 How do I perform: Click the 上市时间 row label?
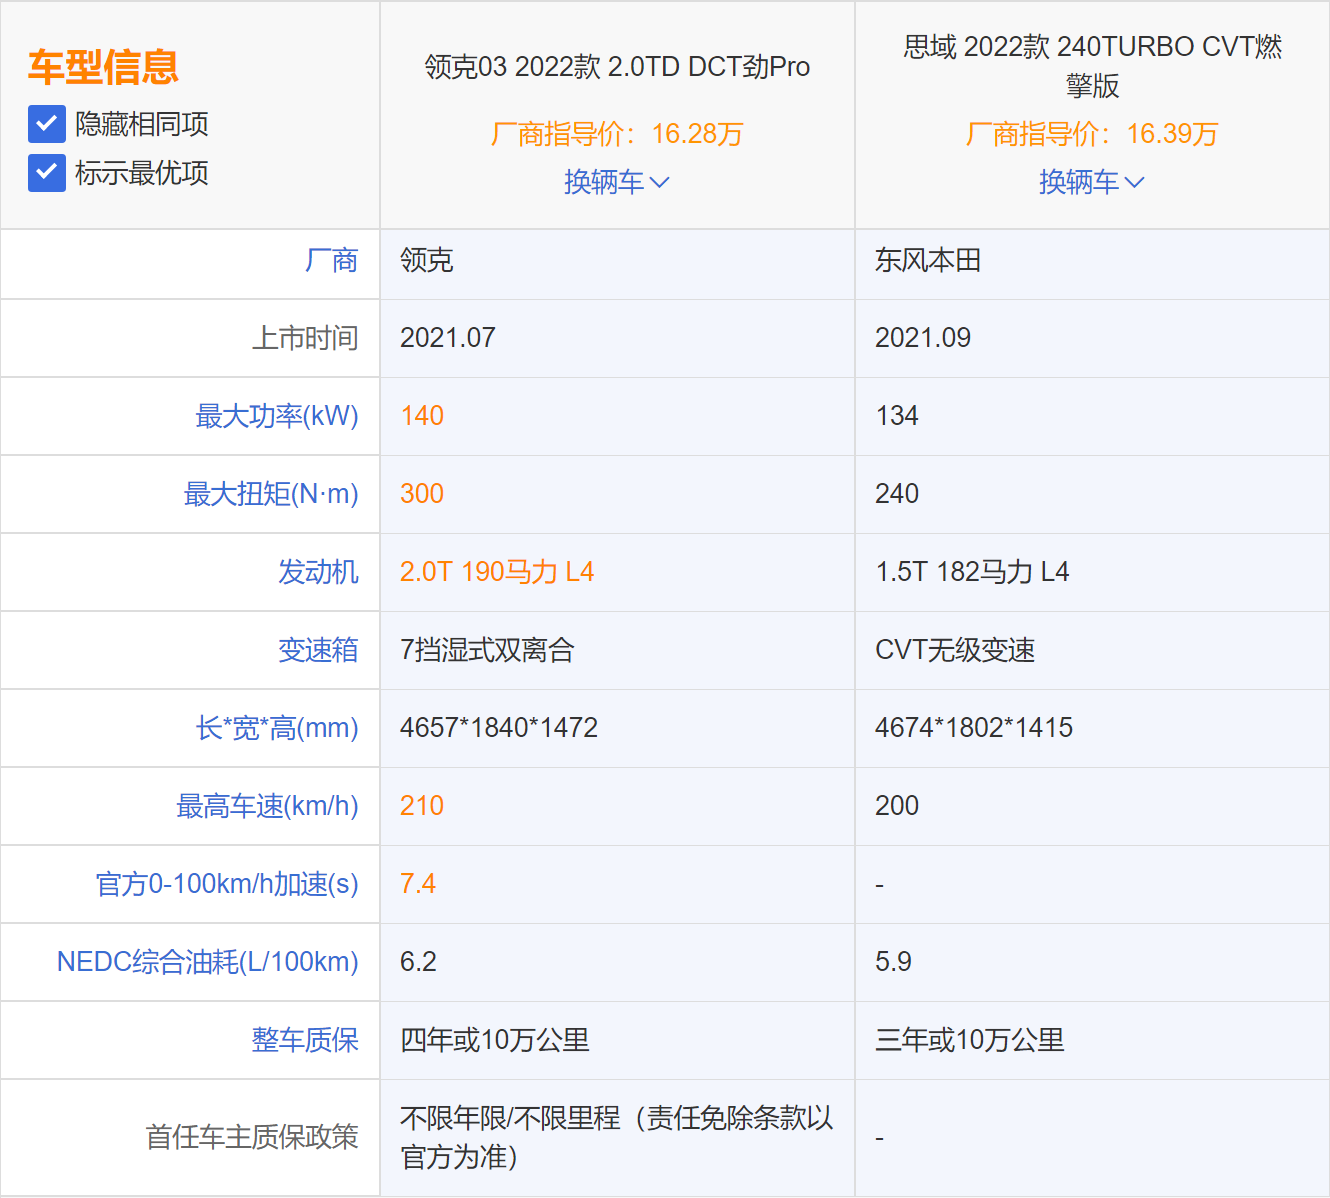(305, 338)
